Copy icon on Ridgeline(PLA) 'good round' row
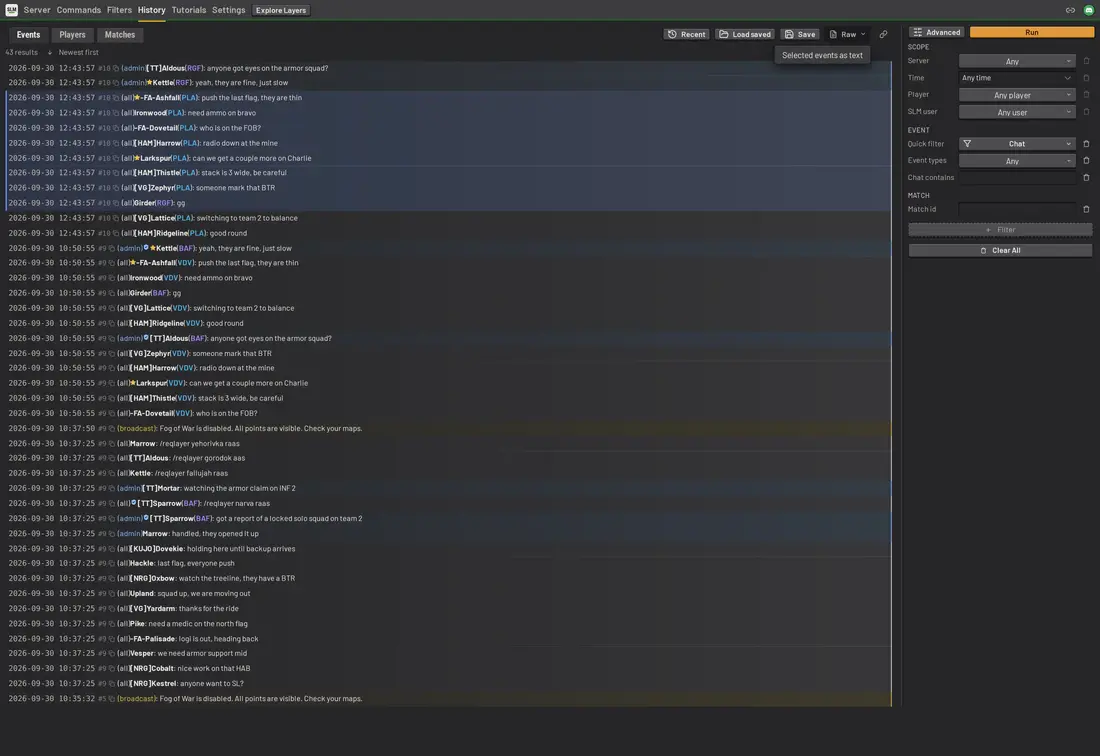 (x=116, y=233)
